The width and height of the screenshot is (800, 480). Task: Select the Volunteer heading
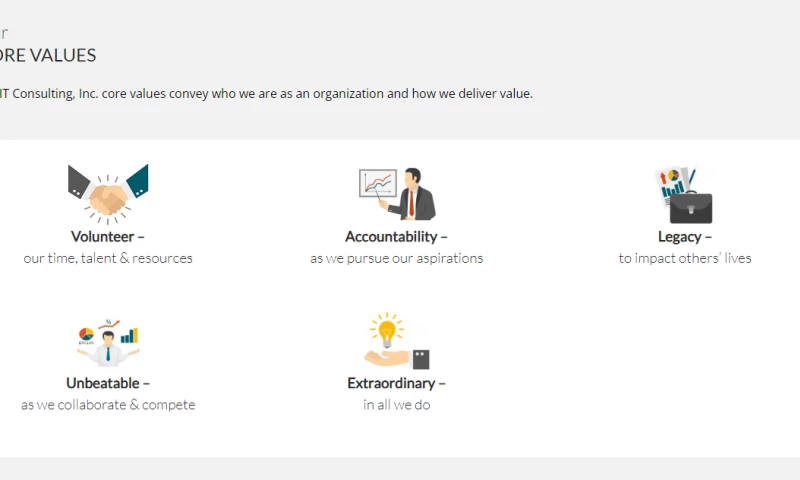pyautogui.click(x=108, y=237)
